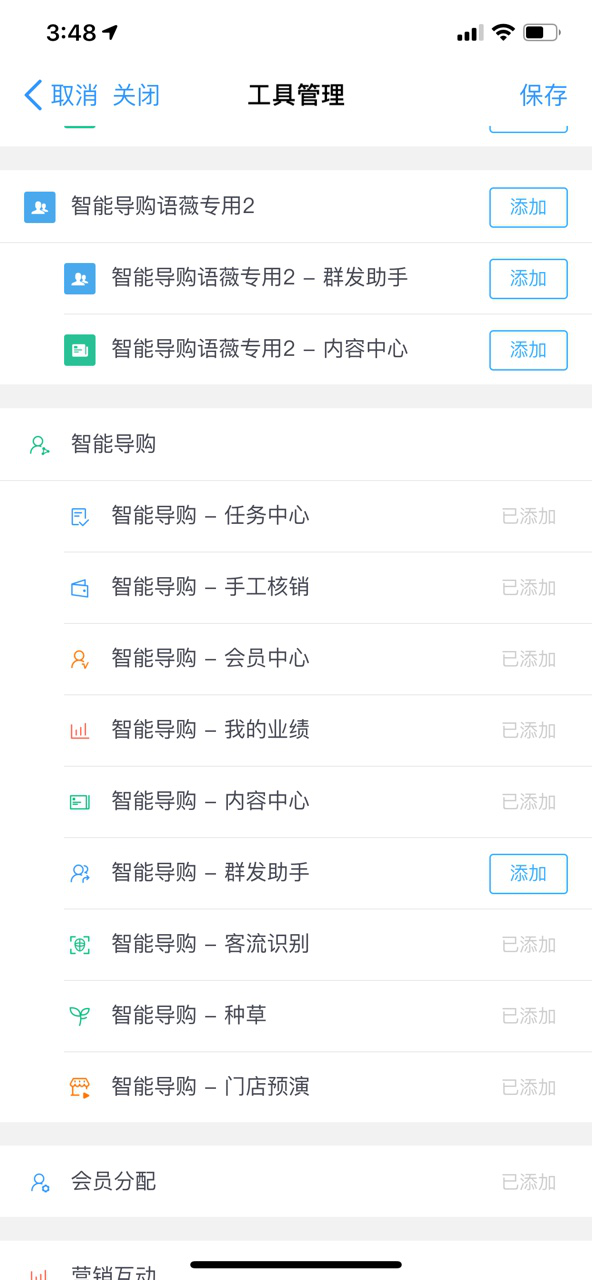Close the page via 关闭
This screenshot has width=592, height=1280.
click(x=136, y=95)
